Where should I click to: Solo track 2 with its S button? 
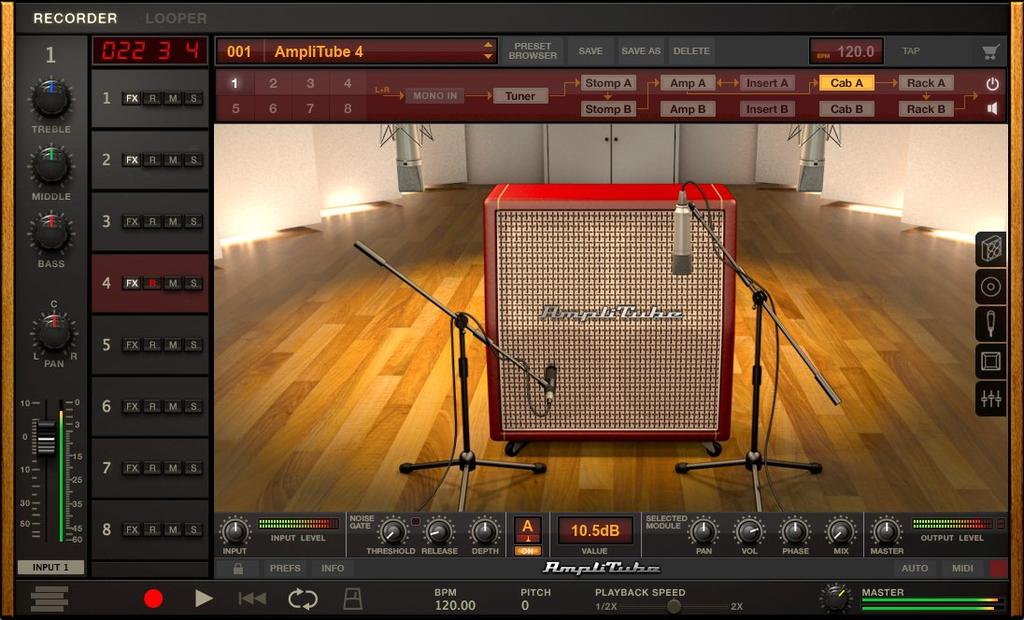pyautogui.click(x=193, y=159)
